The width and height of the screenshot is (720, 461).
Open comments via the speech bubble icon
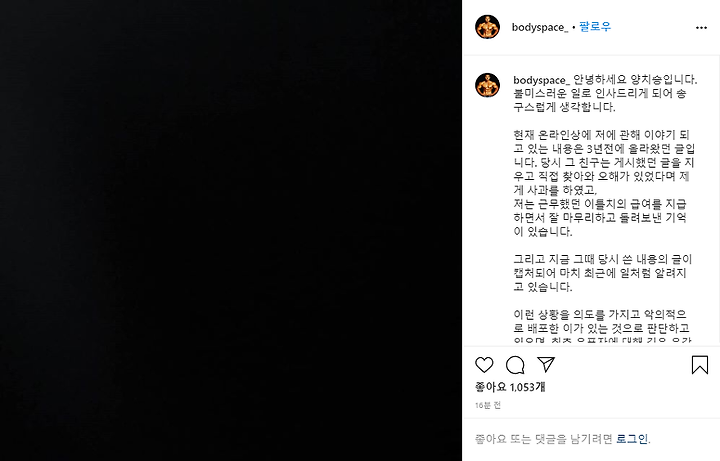515,365
